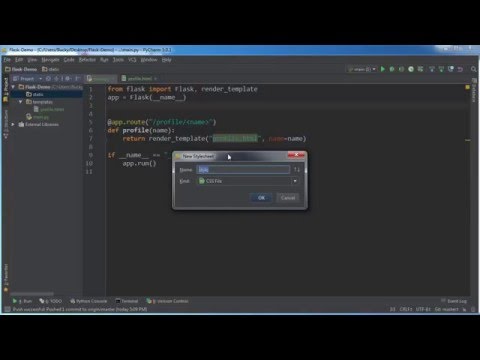Click the sort arrows beside Name field
Screen dimensions: 480x360
297,170
